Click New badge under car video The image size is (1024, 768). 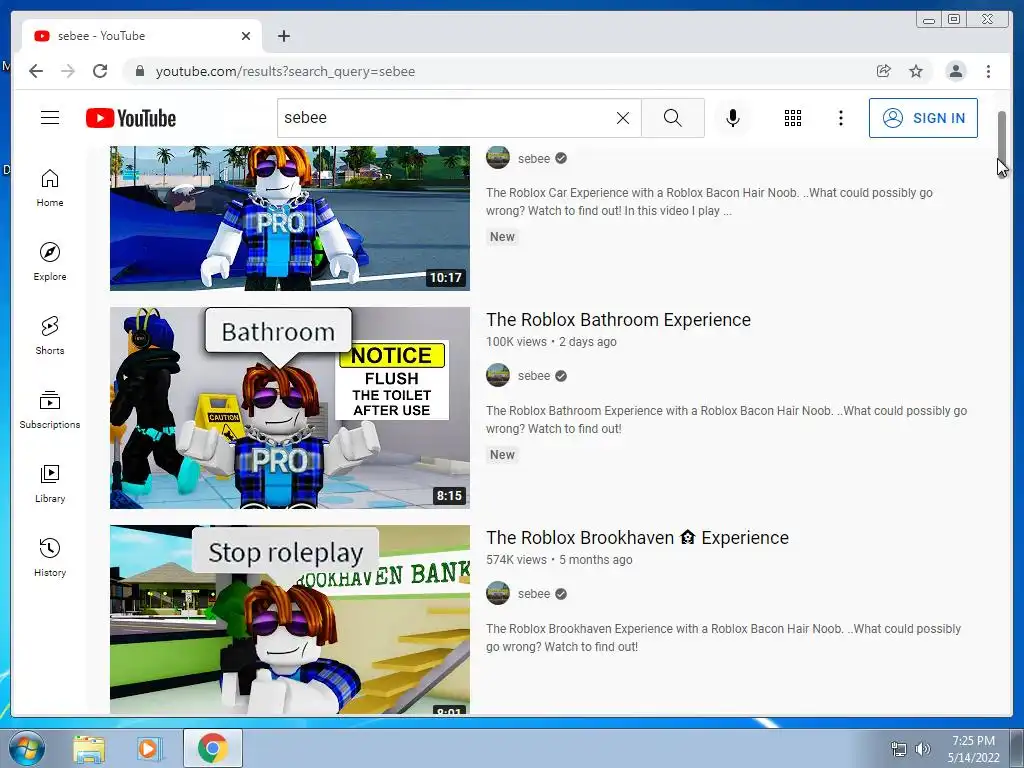point(502,236)
